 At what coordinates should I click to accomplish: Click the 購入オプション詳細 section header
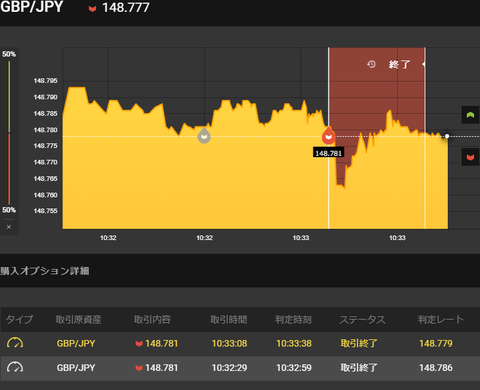coord(45,271)
